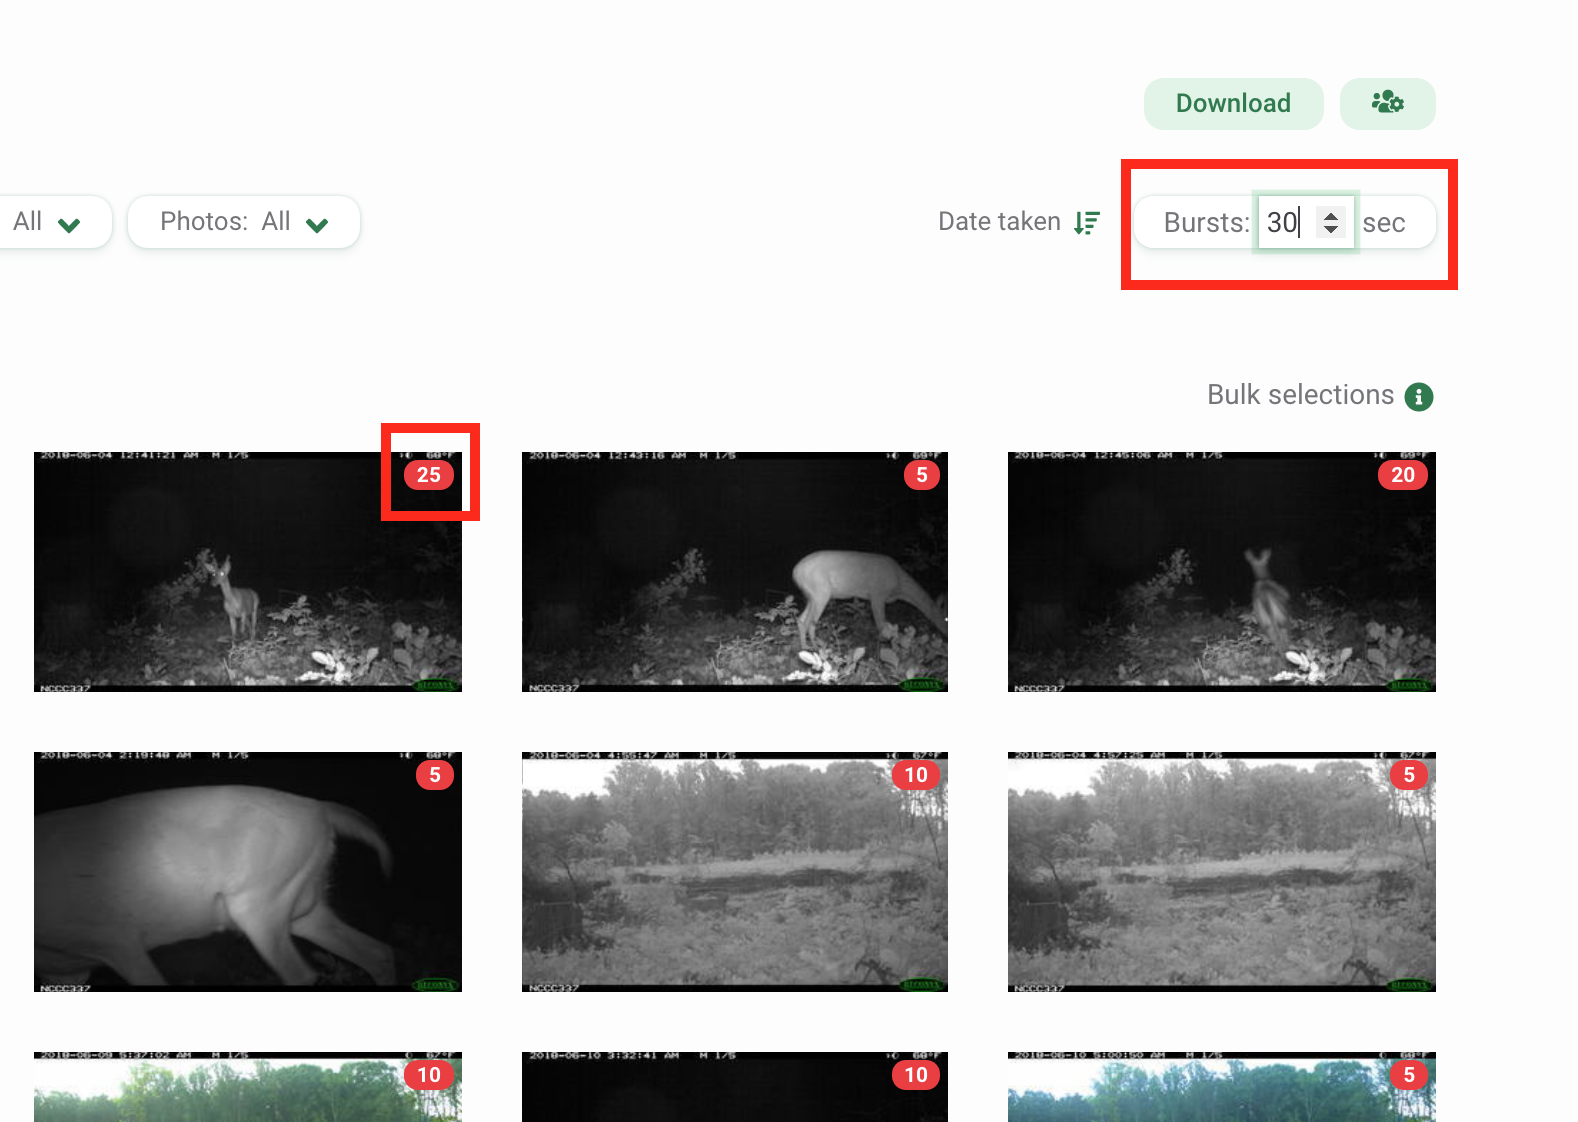Open the daytime field photo with 5 badge
1578x1122 pixels.
(1222, 872)
